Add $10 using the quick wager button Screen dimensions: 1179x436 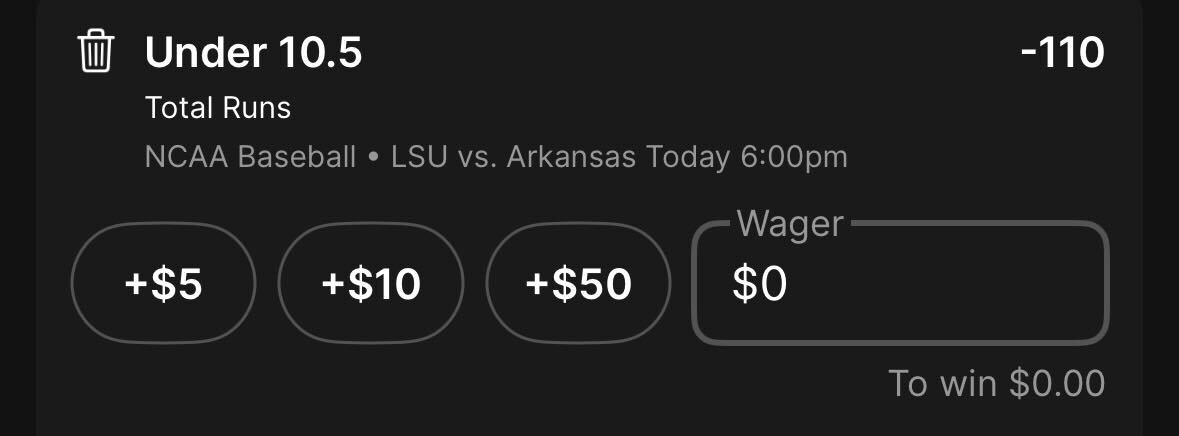coord(371,285)
